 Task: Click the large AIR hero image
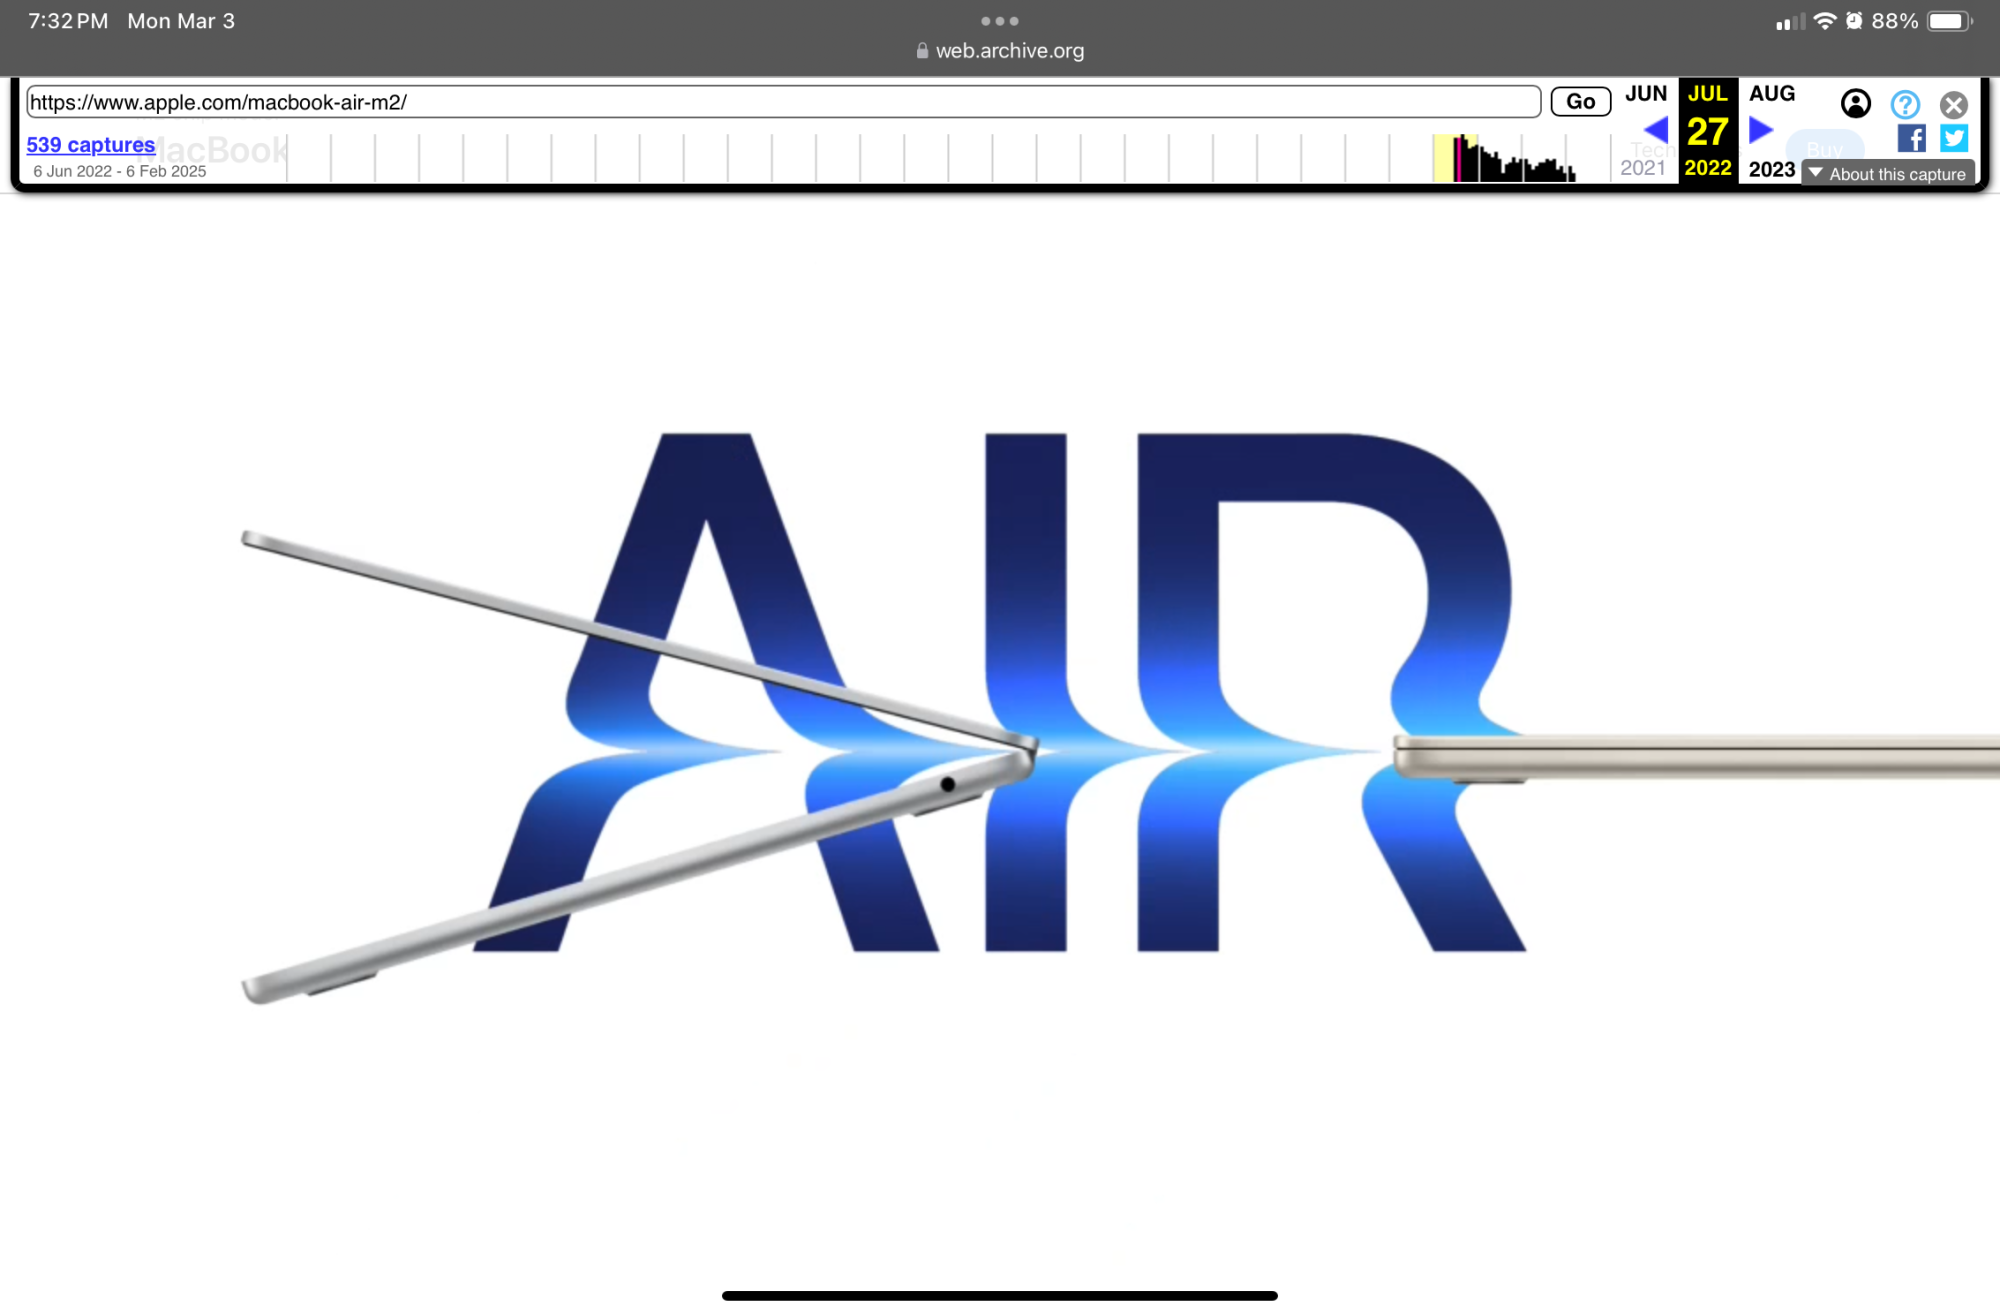(x=1000, y=700)
